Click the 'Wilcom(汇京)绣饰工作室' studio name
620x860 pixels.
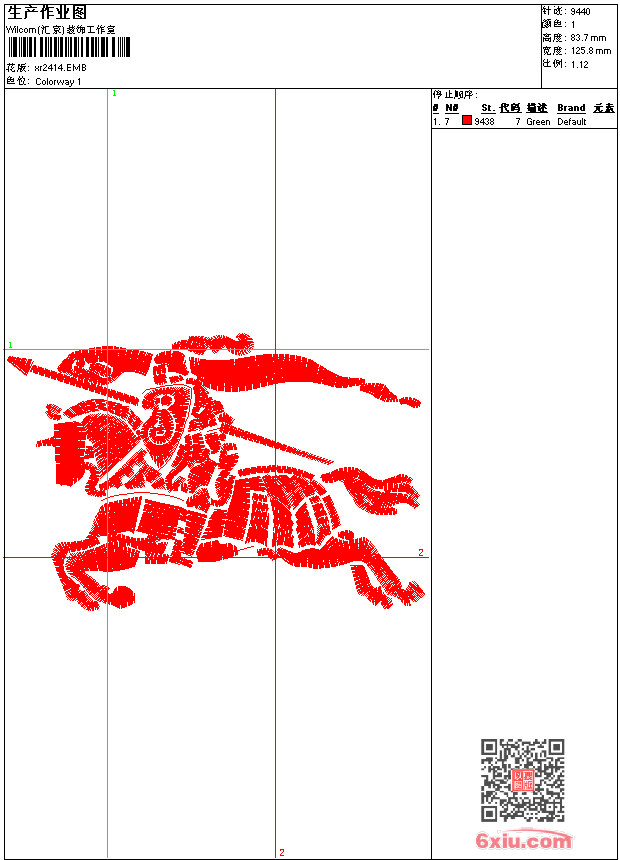tap(60, 30)
